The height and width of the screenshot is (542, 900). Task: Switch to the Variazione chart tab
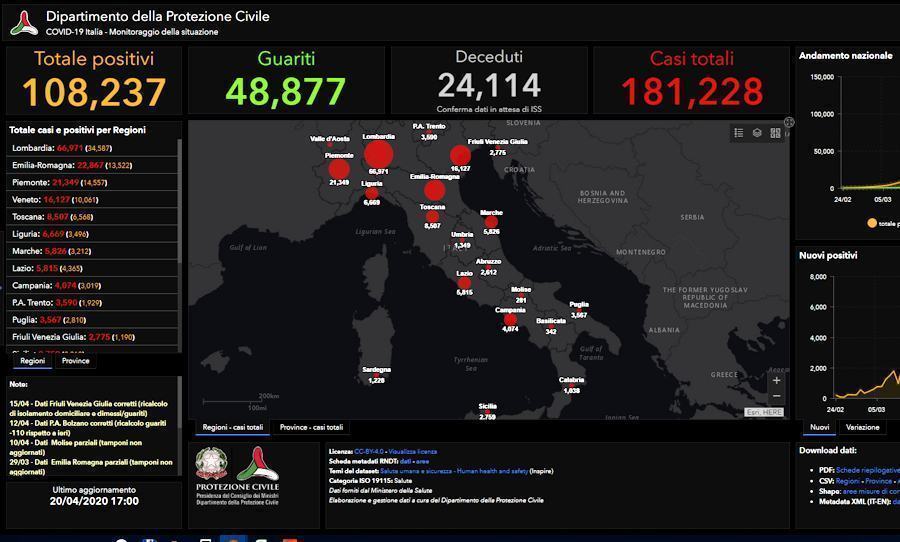click(x=862, y=427)
